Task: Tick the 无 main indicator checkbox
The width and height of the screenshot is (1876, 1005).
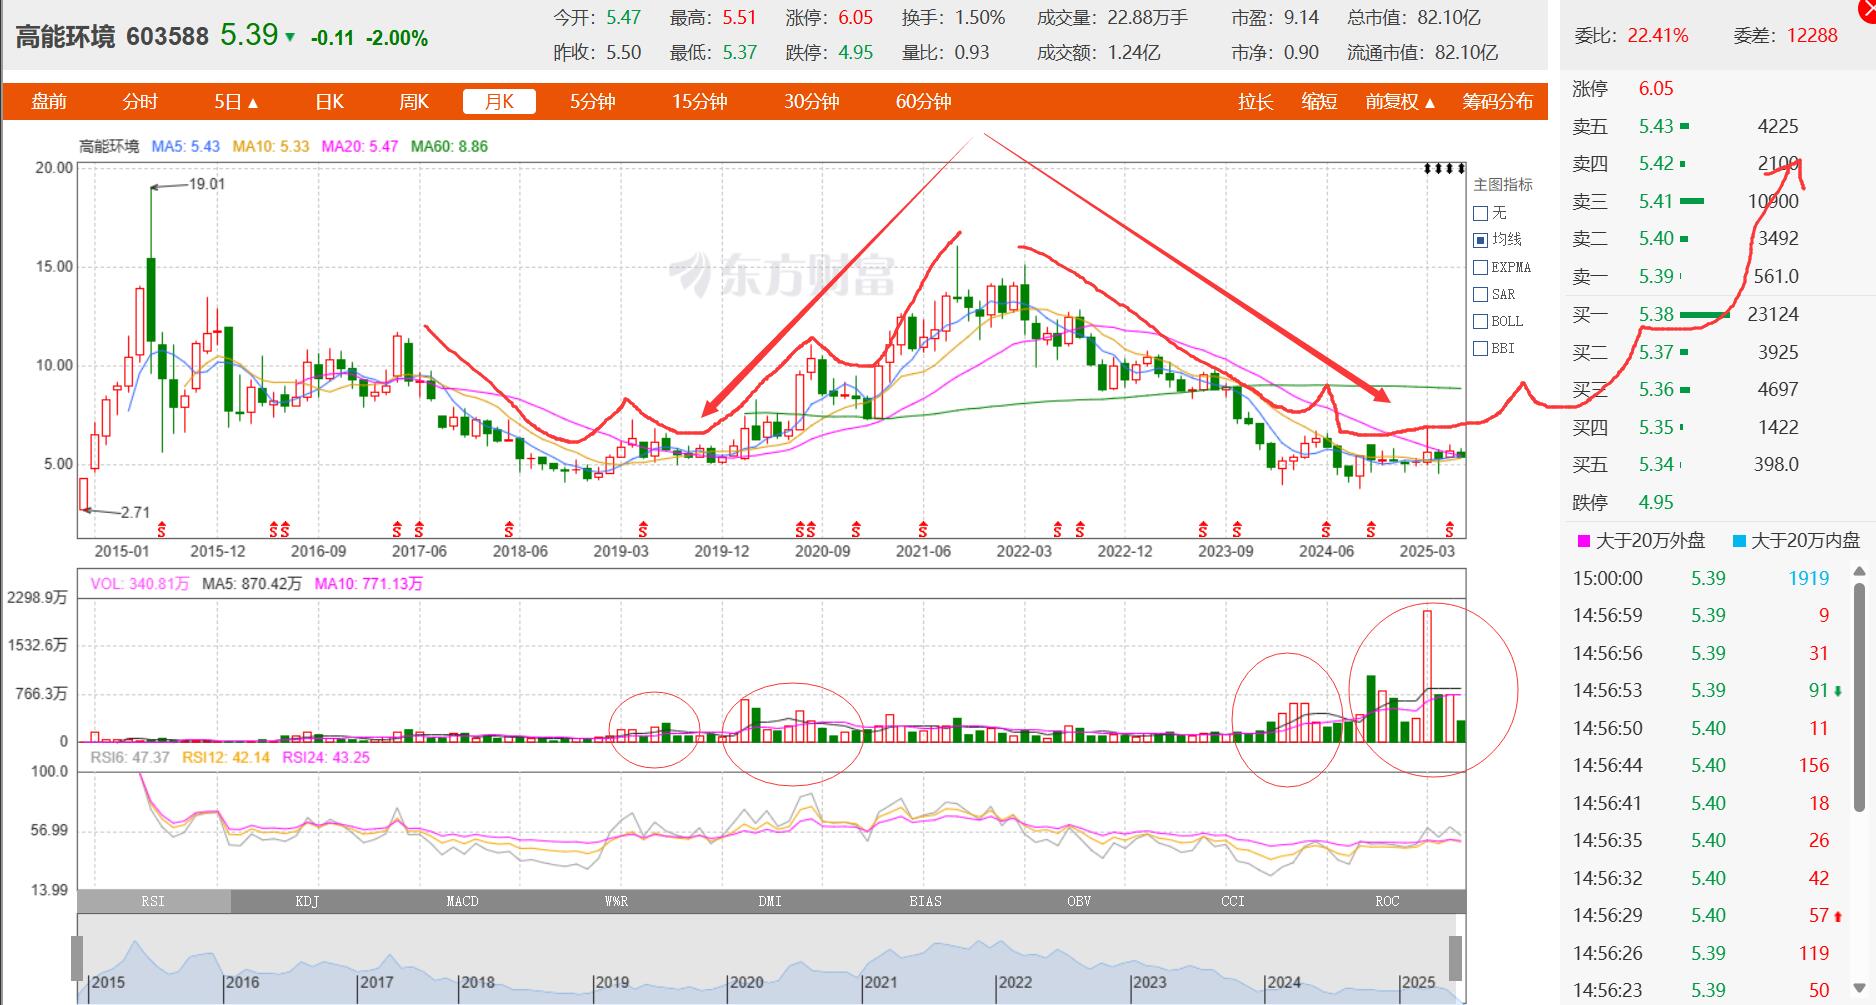Action: (x=1481, y=213)
